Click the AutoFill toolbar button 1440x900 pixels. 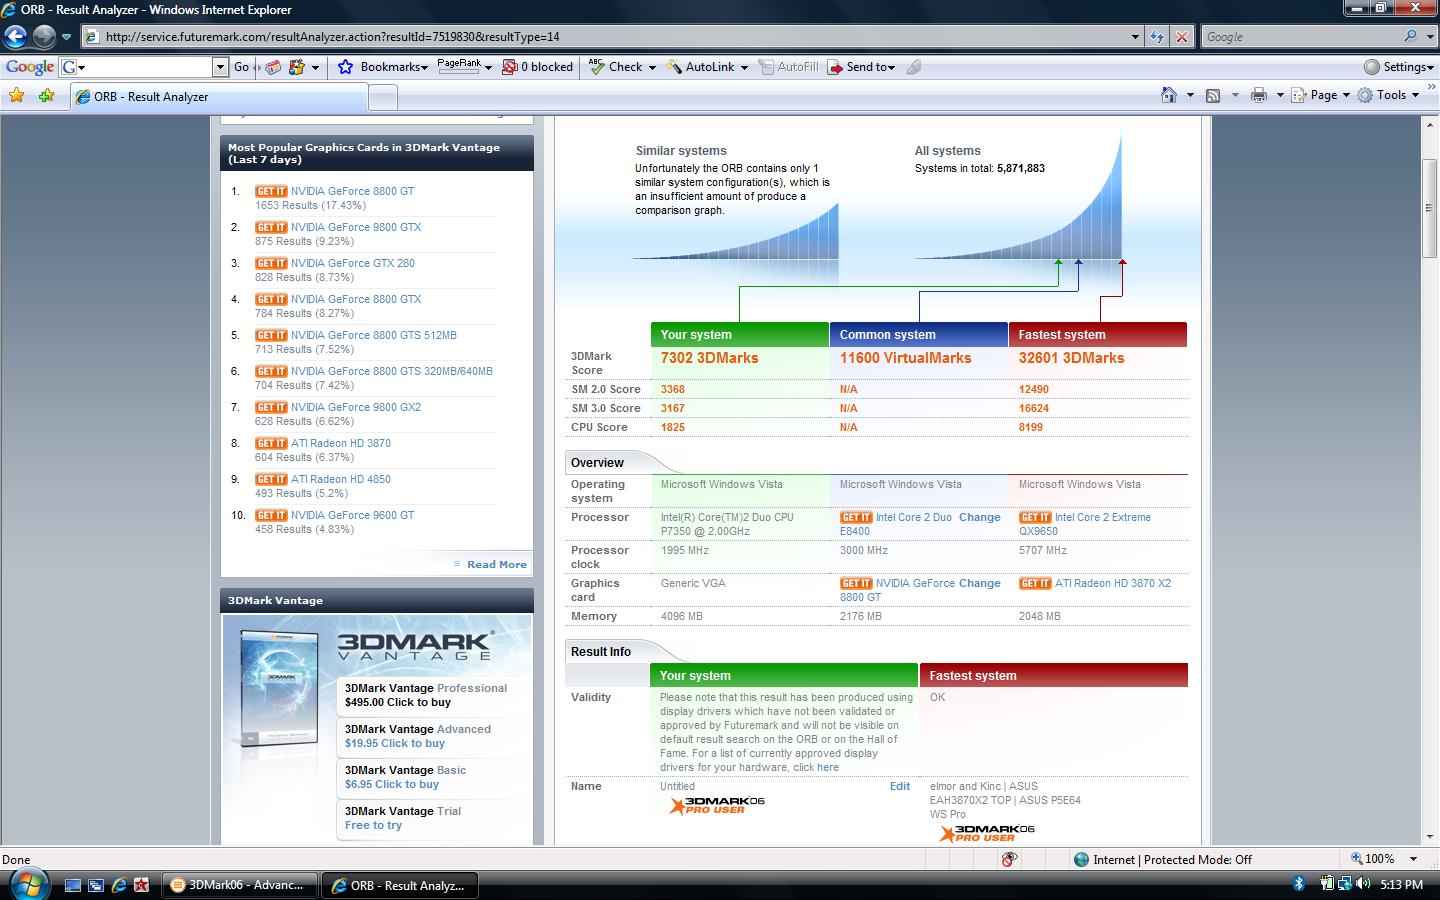789,67
